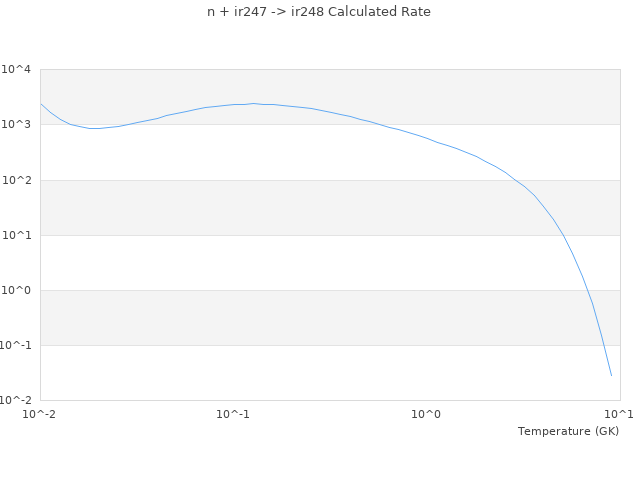The height and width of the screenshot is (480, 640).
Task: Click the blue curve above the 10^0 x-axis tick
Action: [x=426, y=138]
